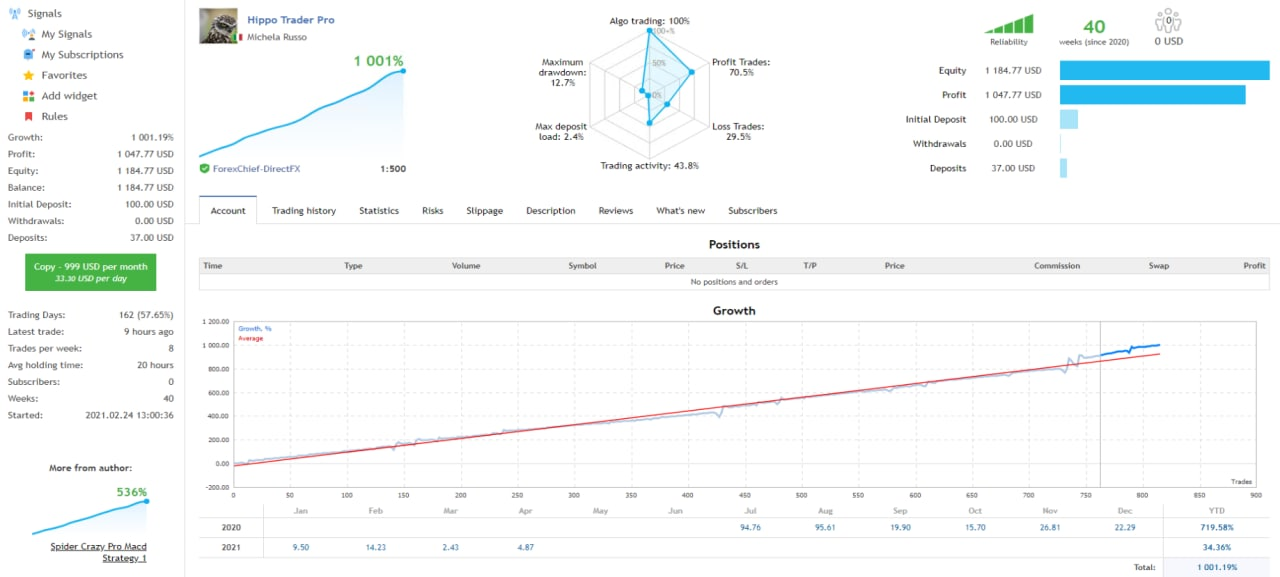Open Spider Crazy Pro Macd Strategy link
The image size is (1280, 577).
click(x=98, y=552)
